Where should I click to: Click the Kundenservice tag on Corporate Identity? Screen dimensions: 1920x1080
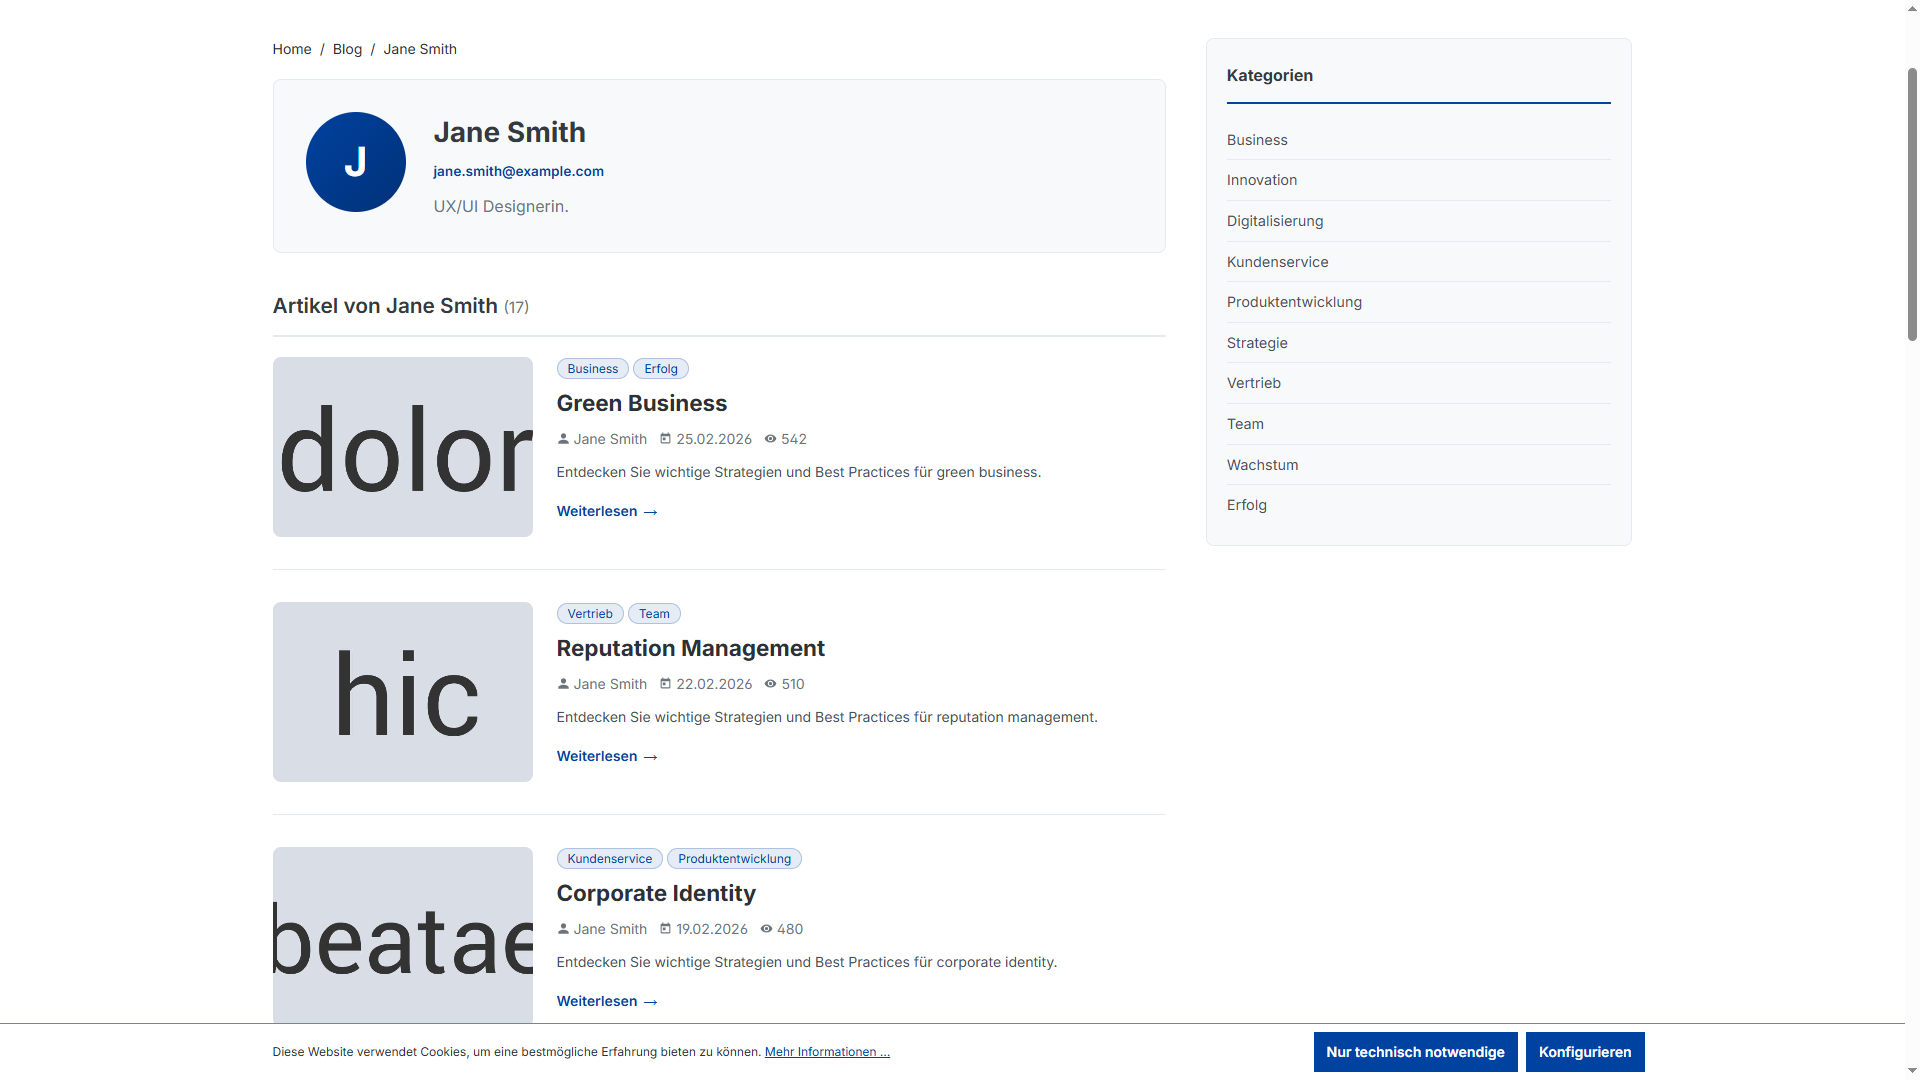(x=610, y=859)
